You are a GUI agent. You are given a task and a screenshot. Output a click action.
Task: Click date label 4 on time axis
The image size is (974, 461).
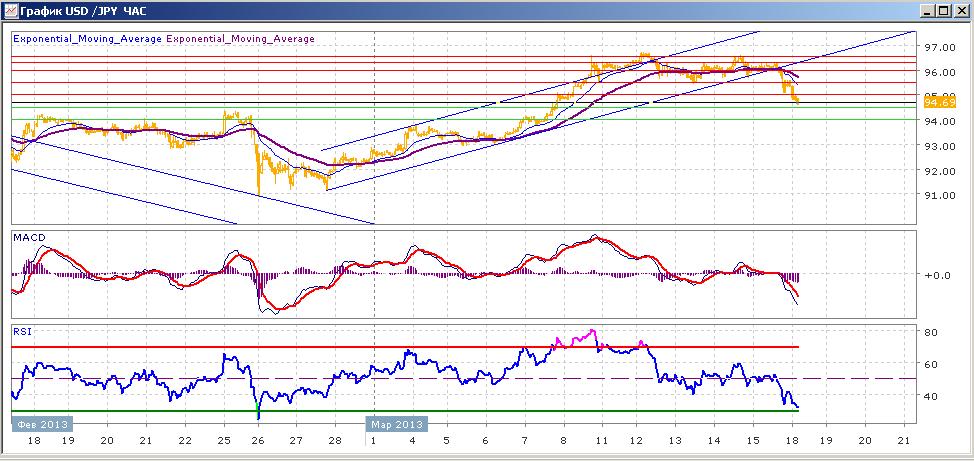click(412, 440)
